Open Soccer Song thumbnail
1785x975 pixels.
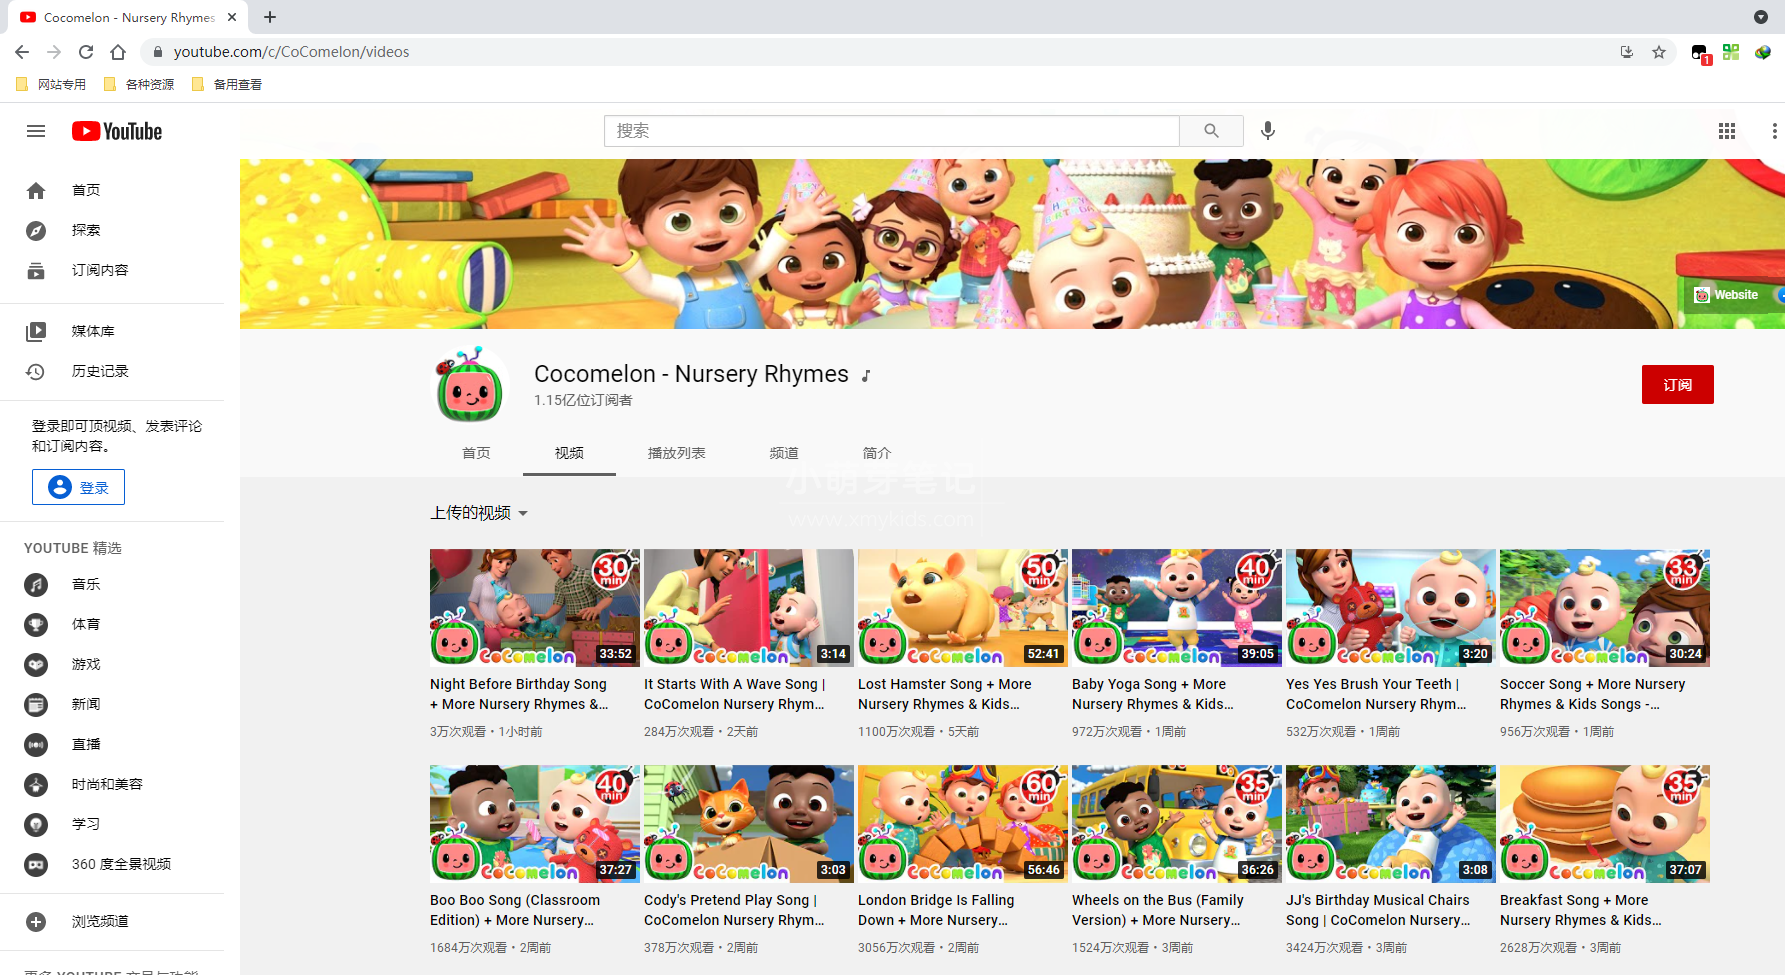pyautogui.click(x=1605, y=608)
